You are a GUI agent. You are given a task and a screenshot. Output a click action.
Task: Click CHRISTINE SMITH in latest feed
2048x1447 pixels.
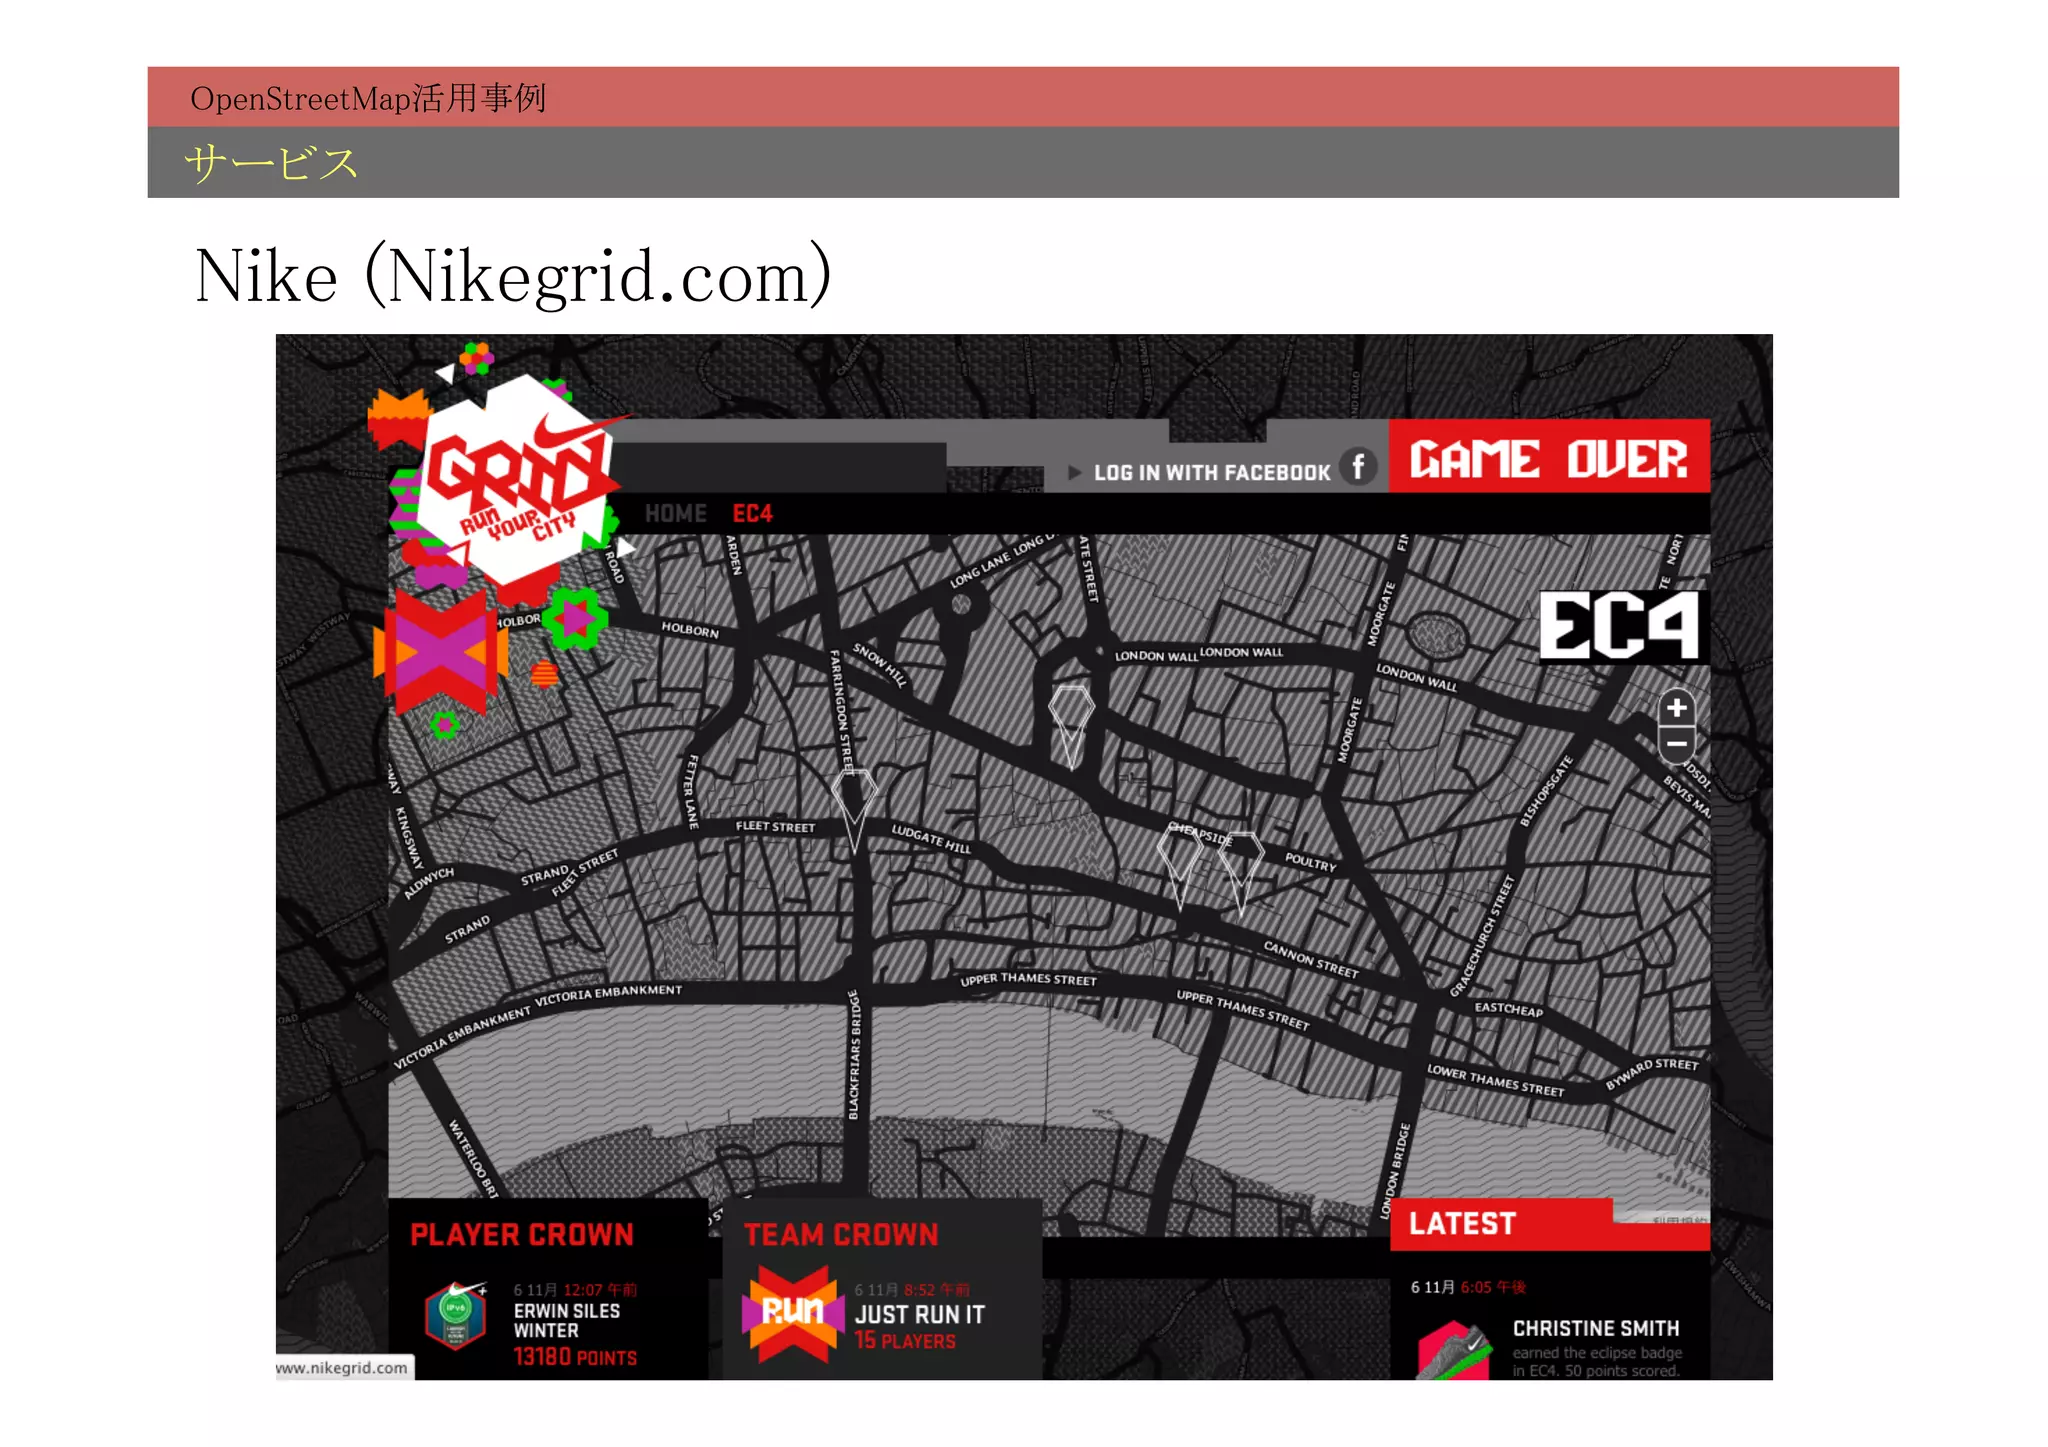click(1595, 1329)
